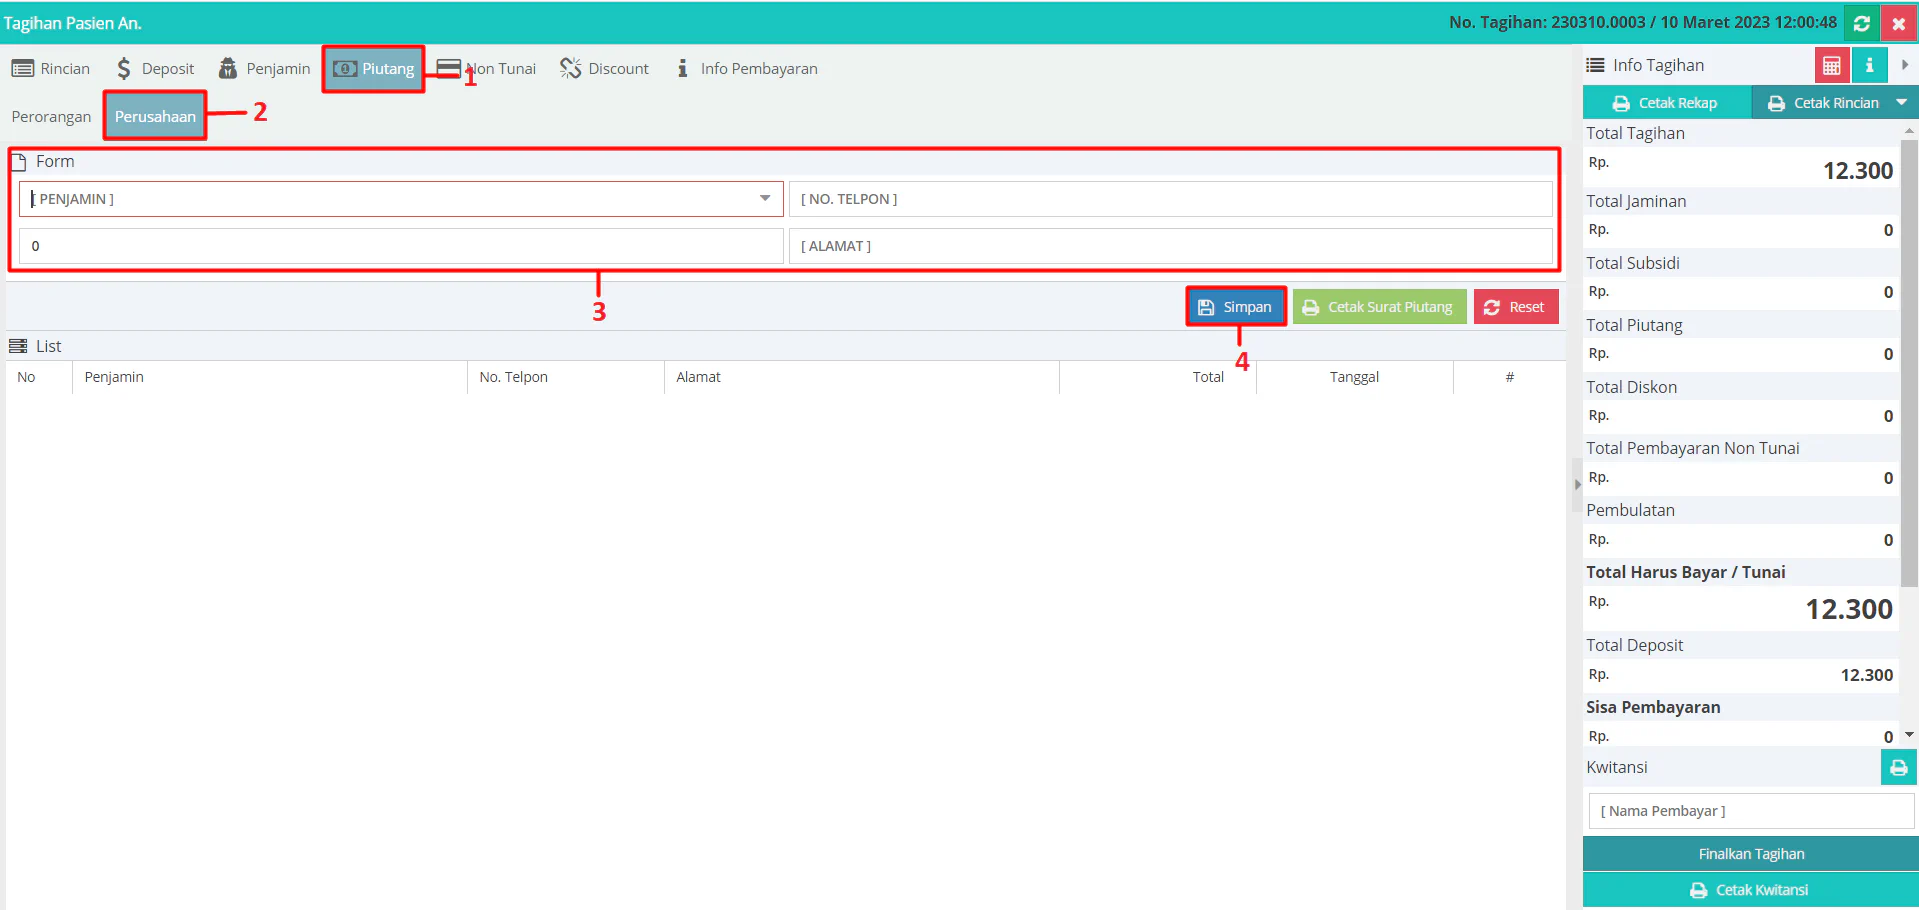
Task: Click Cetak Rekap button
Action: coord(1666,103)
